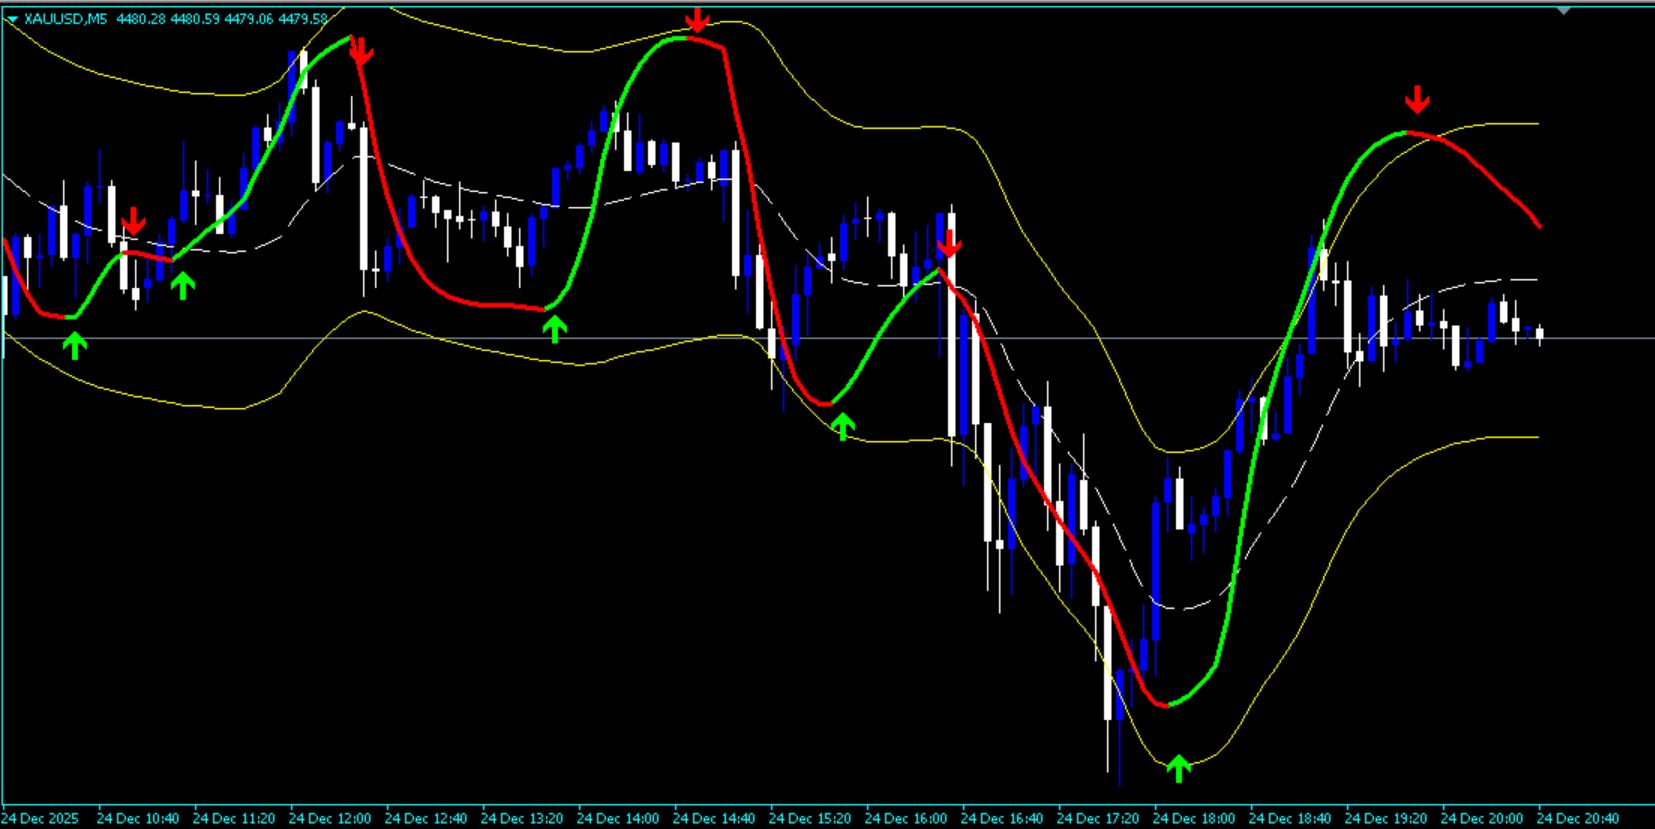Screen dimensions: 1655x829
Task: Click the red sell arrow just after 24 Dec 12:00
Action: click(361, 52)
